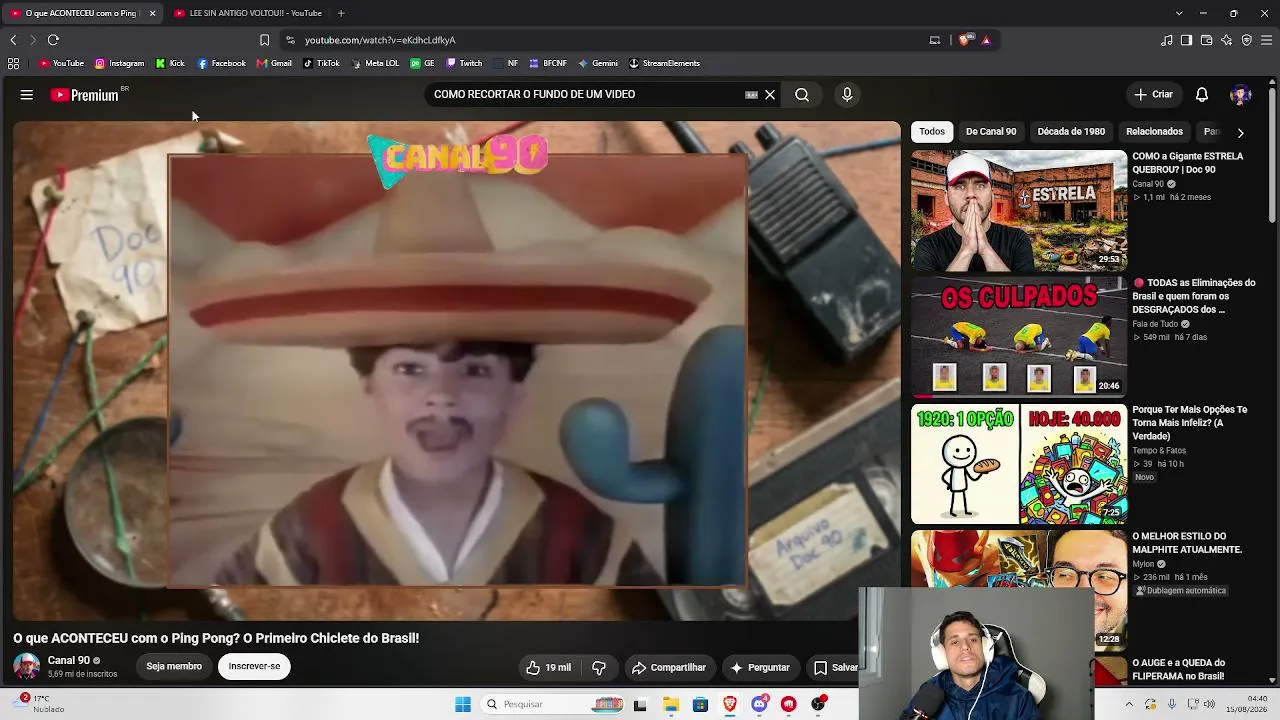Go back in the browser
The image size is (1280, 720).
[x=13, y=40]
